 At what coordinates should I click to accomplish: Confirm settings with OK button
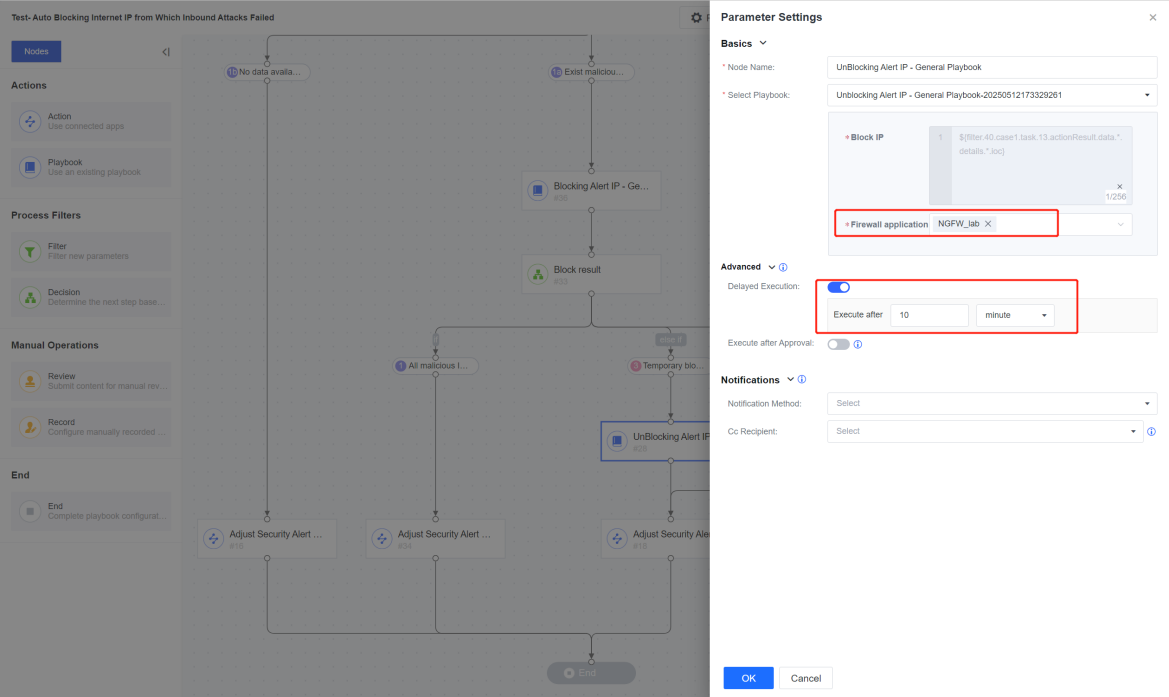[749, 678]
